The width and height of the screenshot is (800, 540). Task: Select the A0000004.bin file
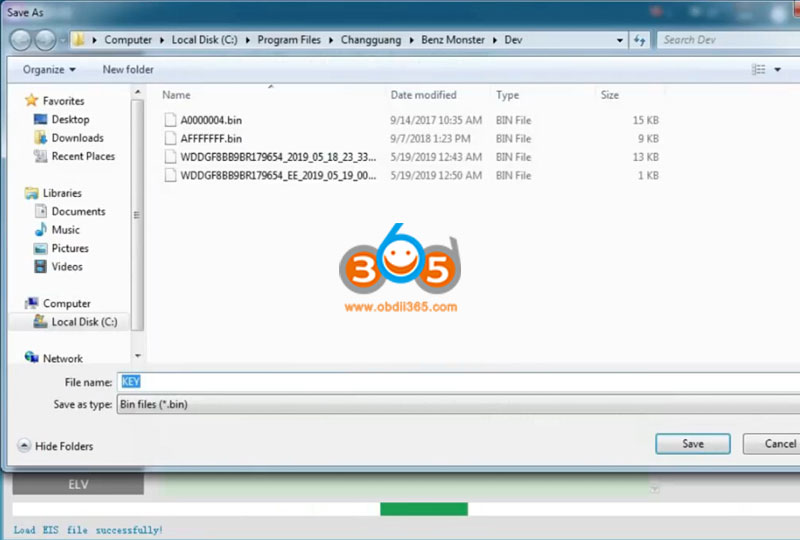pos(210,120)
